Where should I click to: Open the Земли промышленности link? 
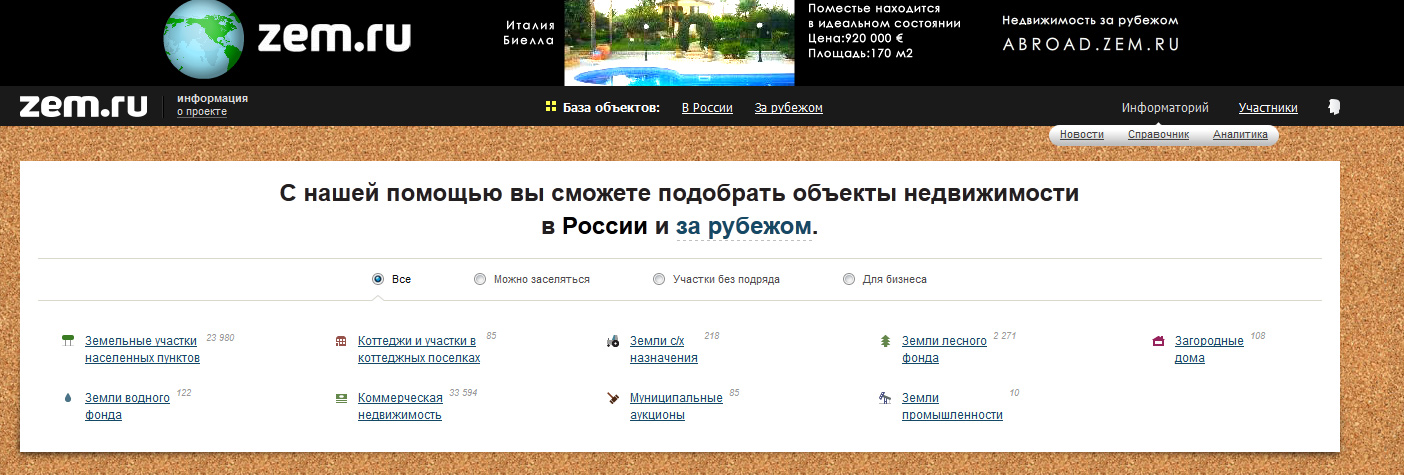pos(952,406)
